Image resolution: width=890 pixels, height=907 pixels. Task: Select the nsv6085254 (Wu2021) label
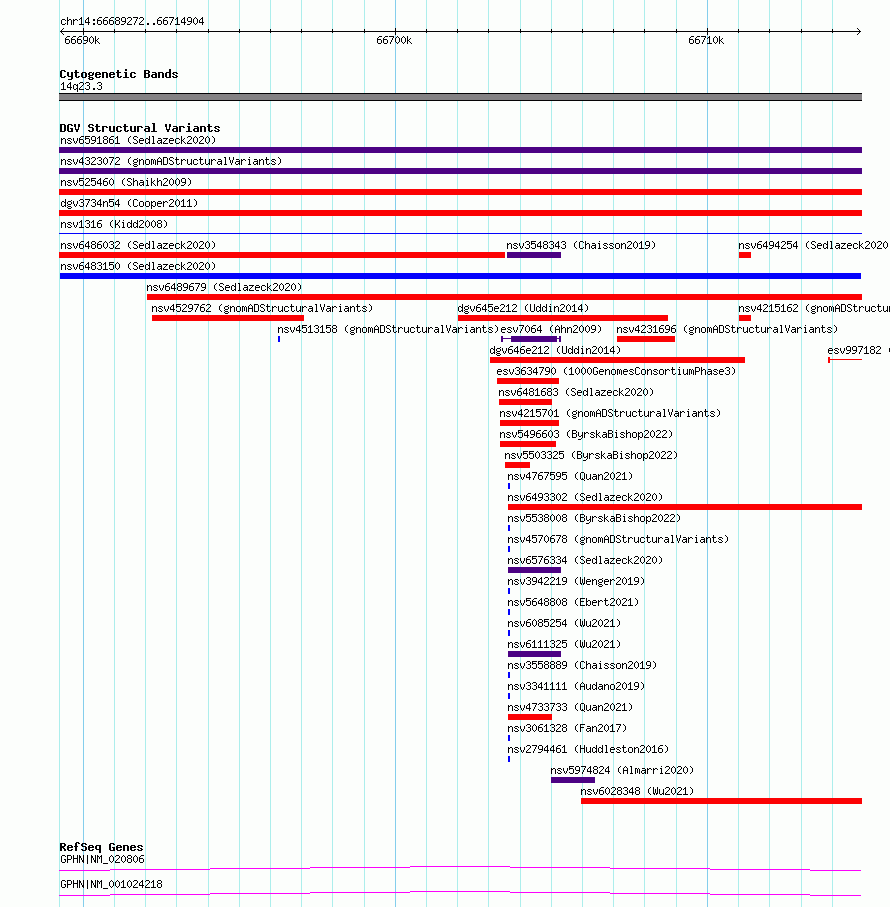click(564, 624)
